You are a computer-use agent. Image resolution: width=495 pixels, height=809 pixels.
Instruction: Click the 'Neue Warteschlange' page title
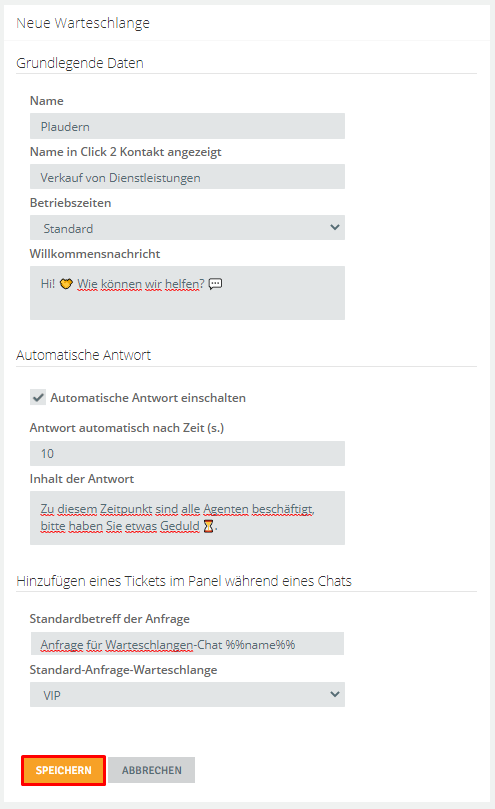[x=83, y=23]
